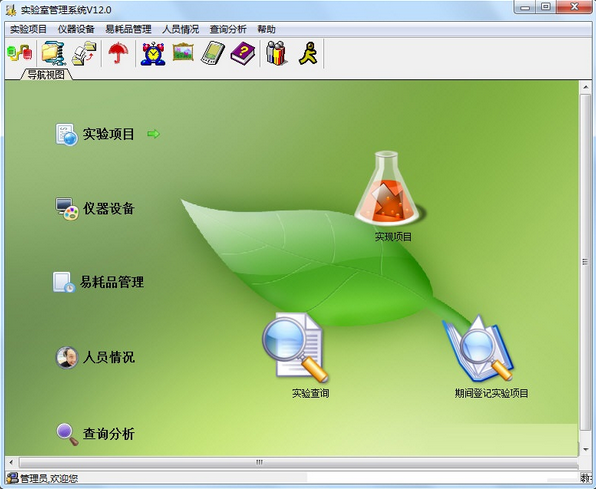The width and height of the screenshot is (596, 492).
Task: Maximize the 实验室管理系统 window
Action: [546, 7]
